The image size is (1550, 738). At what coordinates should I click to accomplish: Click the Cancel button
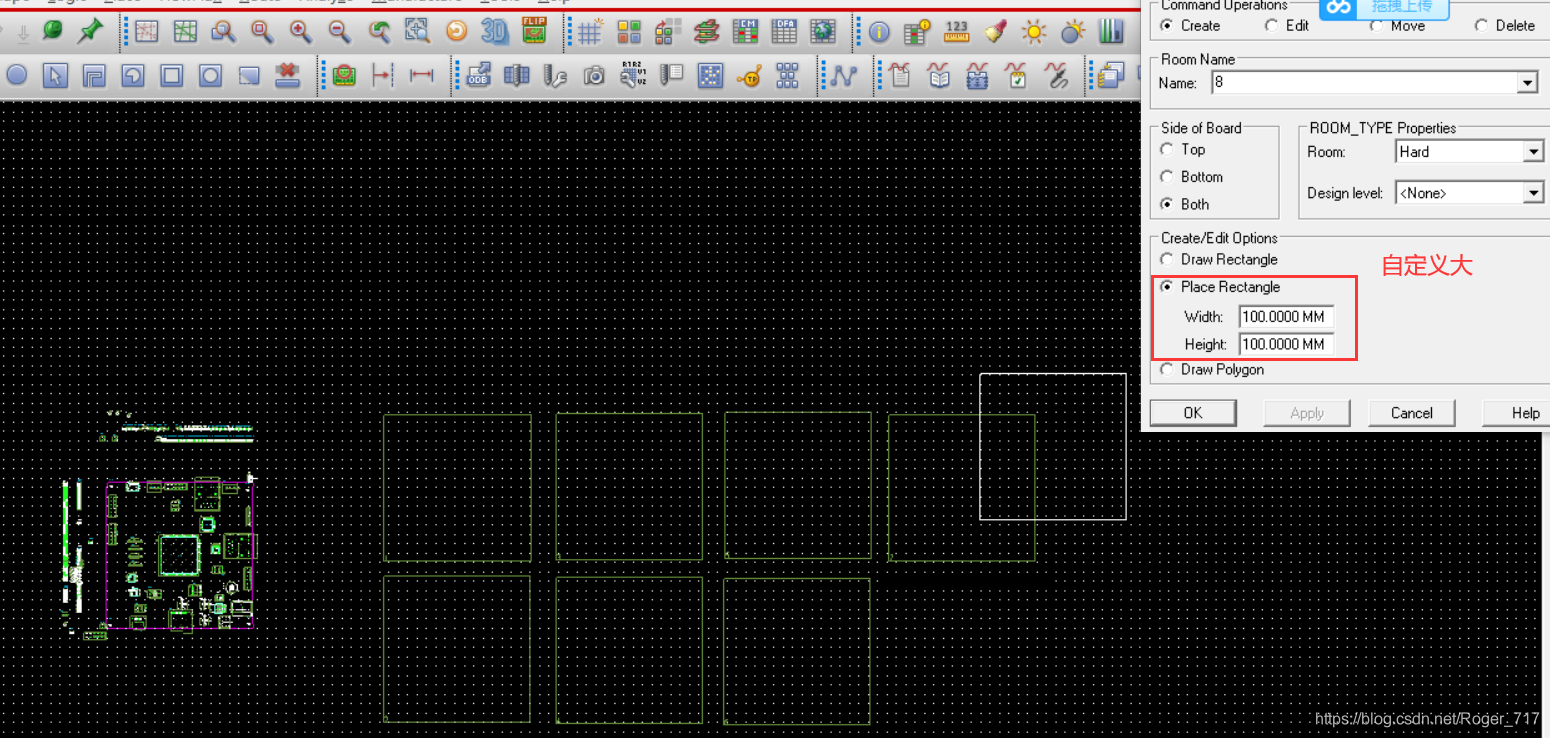click(1411, 413)
